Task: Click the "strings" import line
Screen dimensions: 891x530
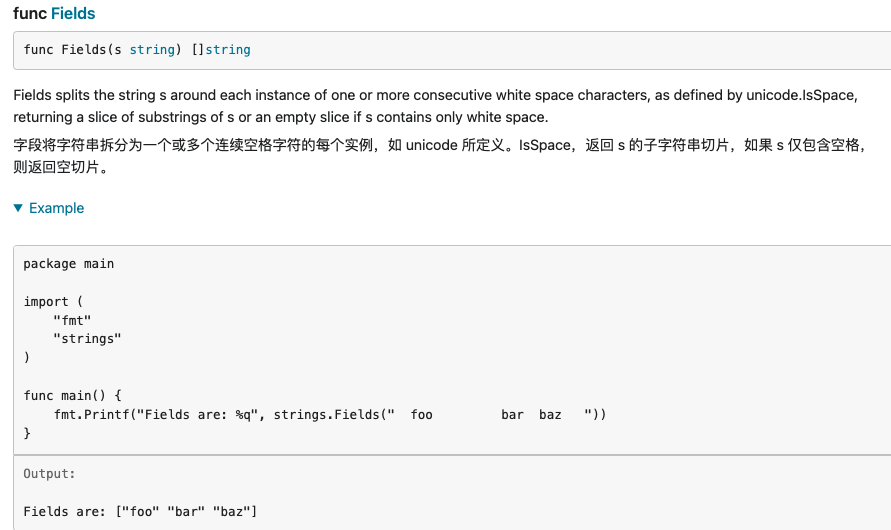Action: click(x=87, y=339)
